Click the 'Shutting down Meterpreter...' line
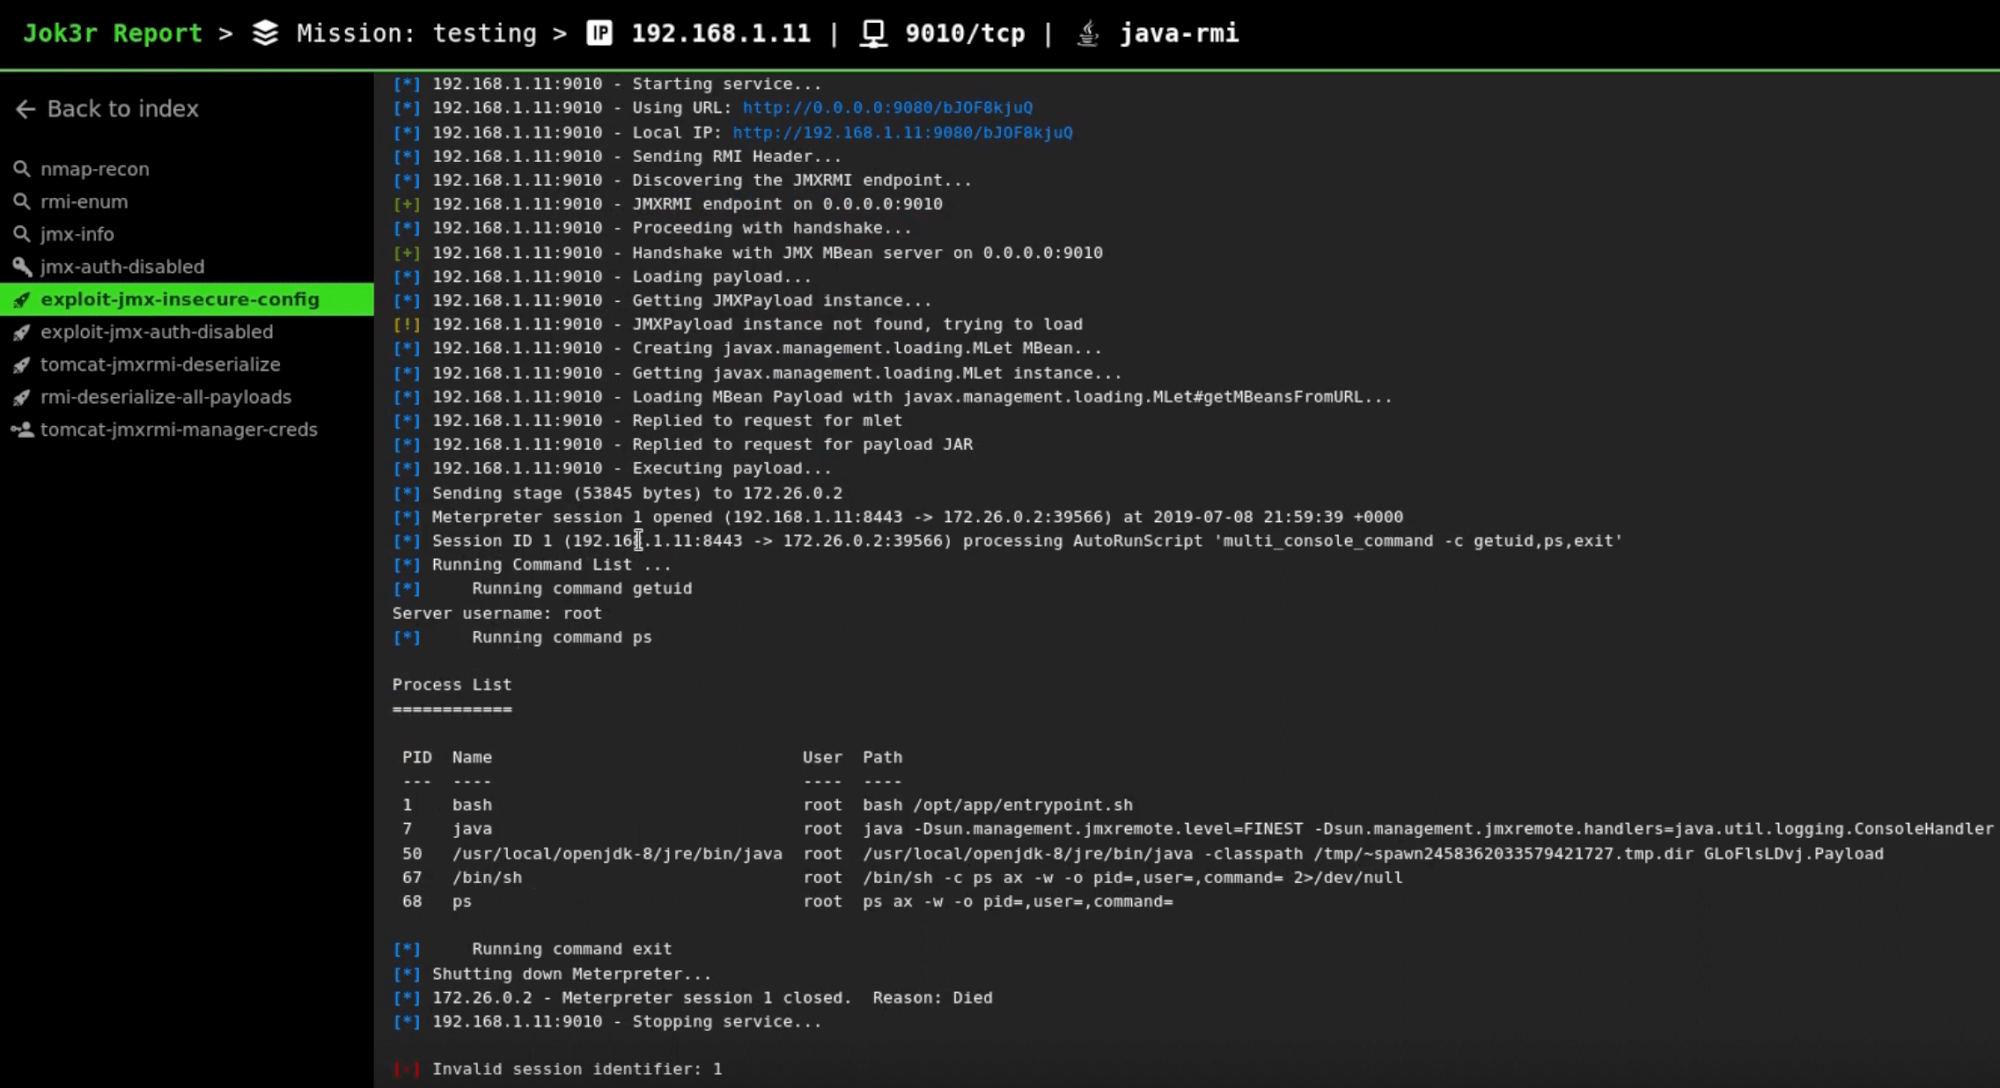The width and height of the screenshot is (2000, 1088). point(552,973)
